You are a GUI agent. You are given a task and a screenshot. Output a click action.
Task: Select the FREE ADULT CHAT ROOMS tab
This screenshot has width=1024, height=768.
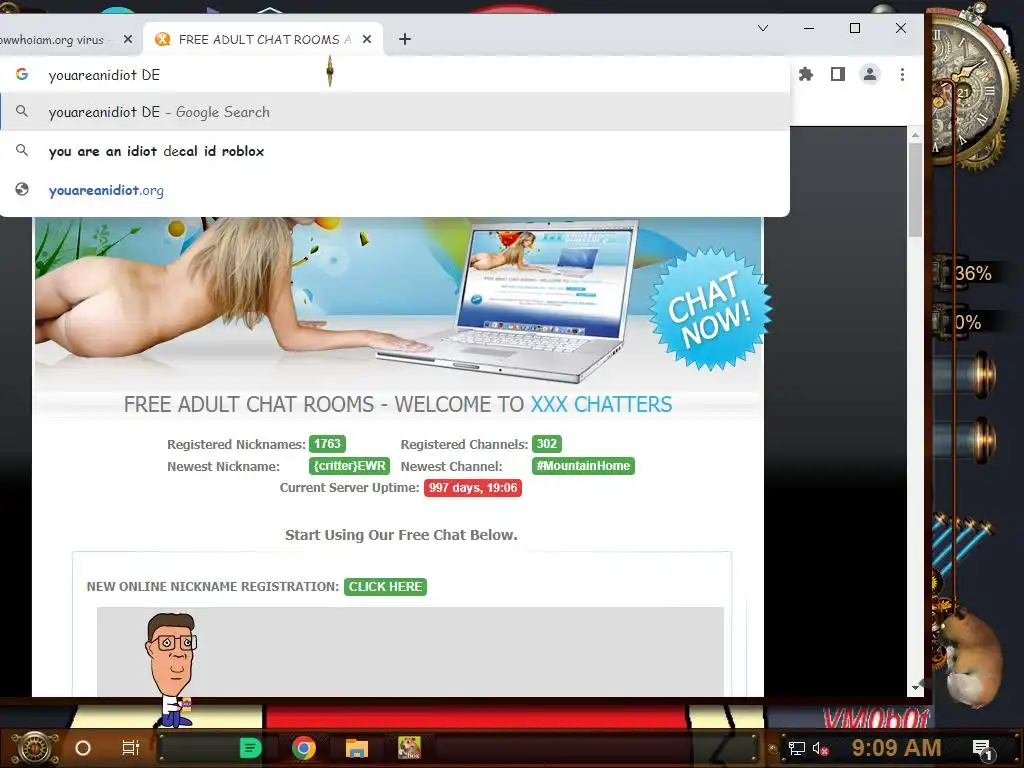(261, 40)
